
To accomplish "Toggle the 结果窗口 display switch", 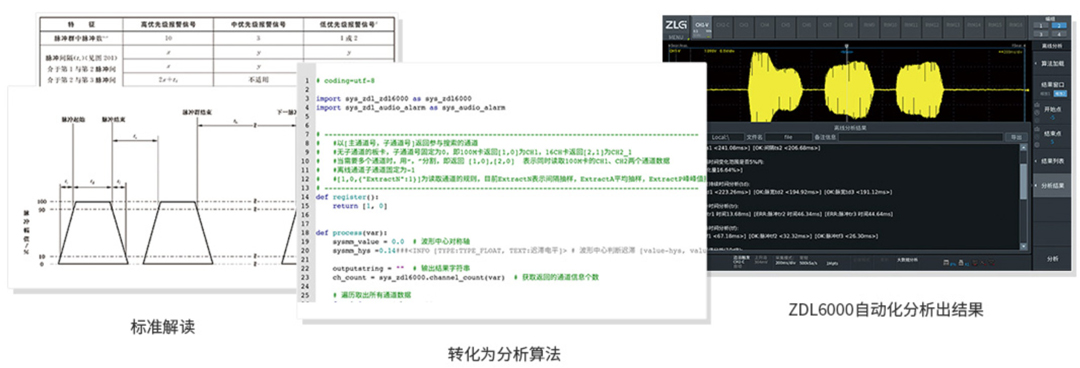I will coord(1052,94).
